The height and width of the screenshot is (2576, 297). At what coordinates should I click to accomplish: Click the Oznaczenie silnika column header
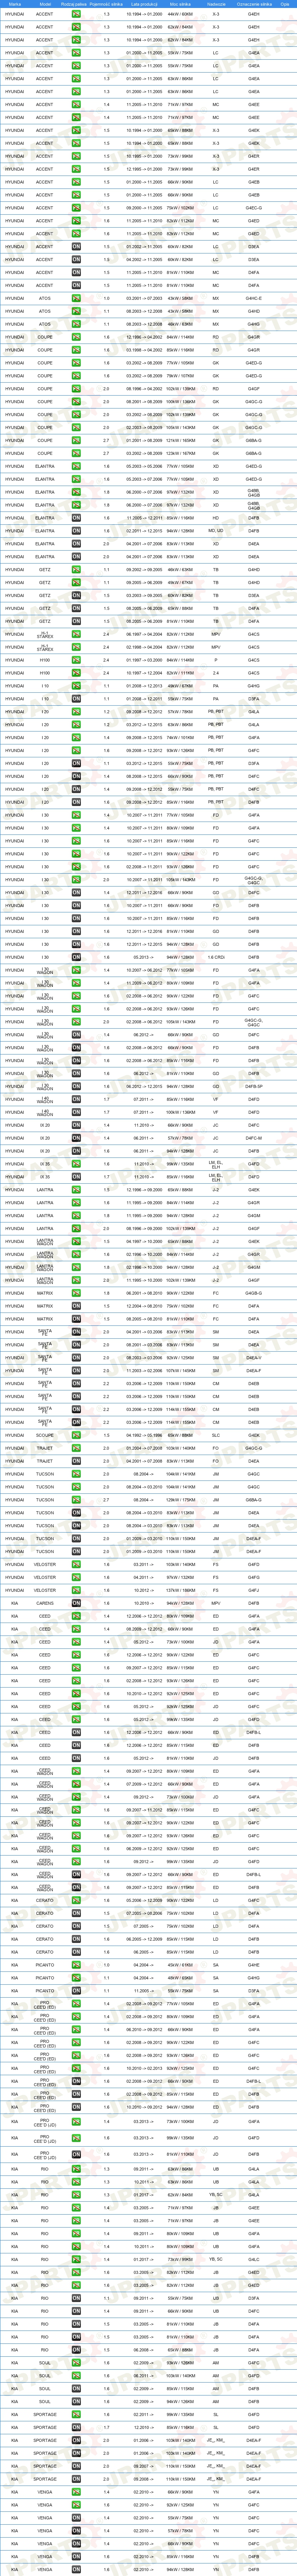tap(254, 4)
